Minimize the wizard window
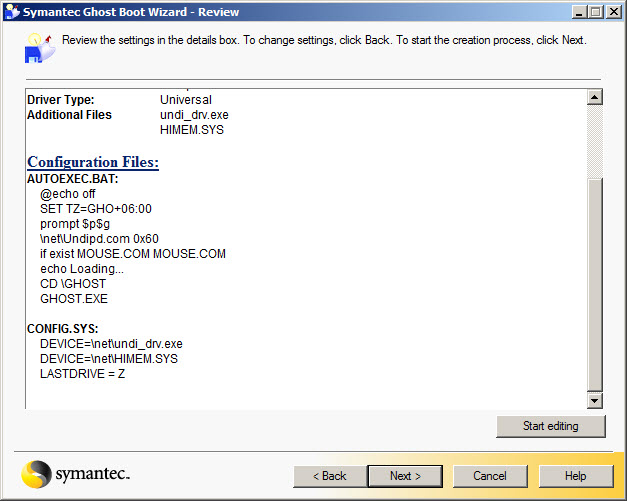The width and height of the screenshot is (627, 501). click(x=579, y=12)
